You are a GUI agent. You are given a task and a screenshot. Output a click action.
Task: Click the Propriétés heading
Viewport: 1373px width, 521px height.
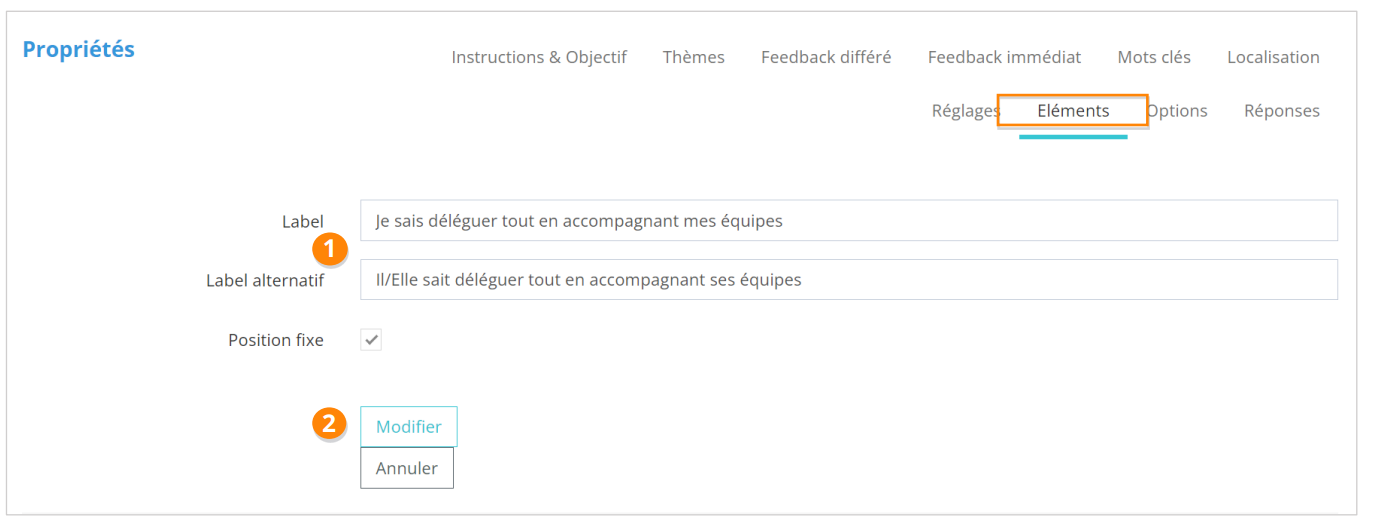[78, 49]
